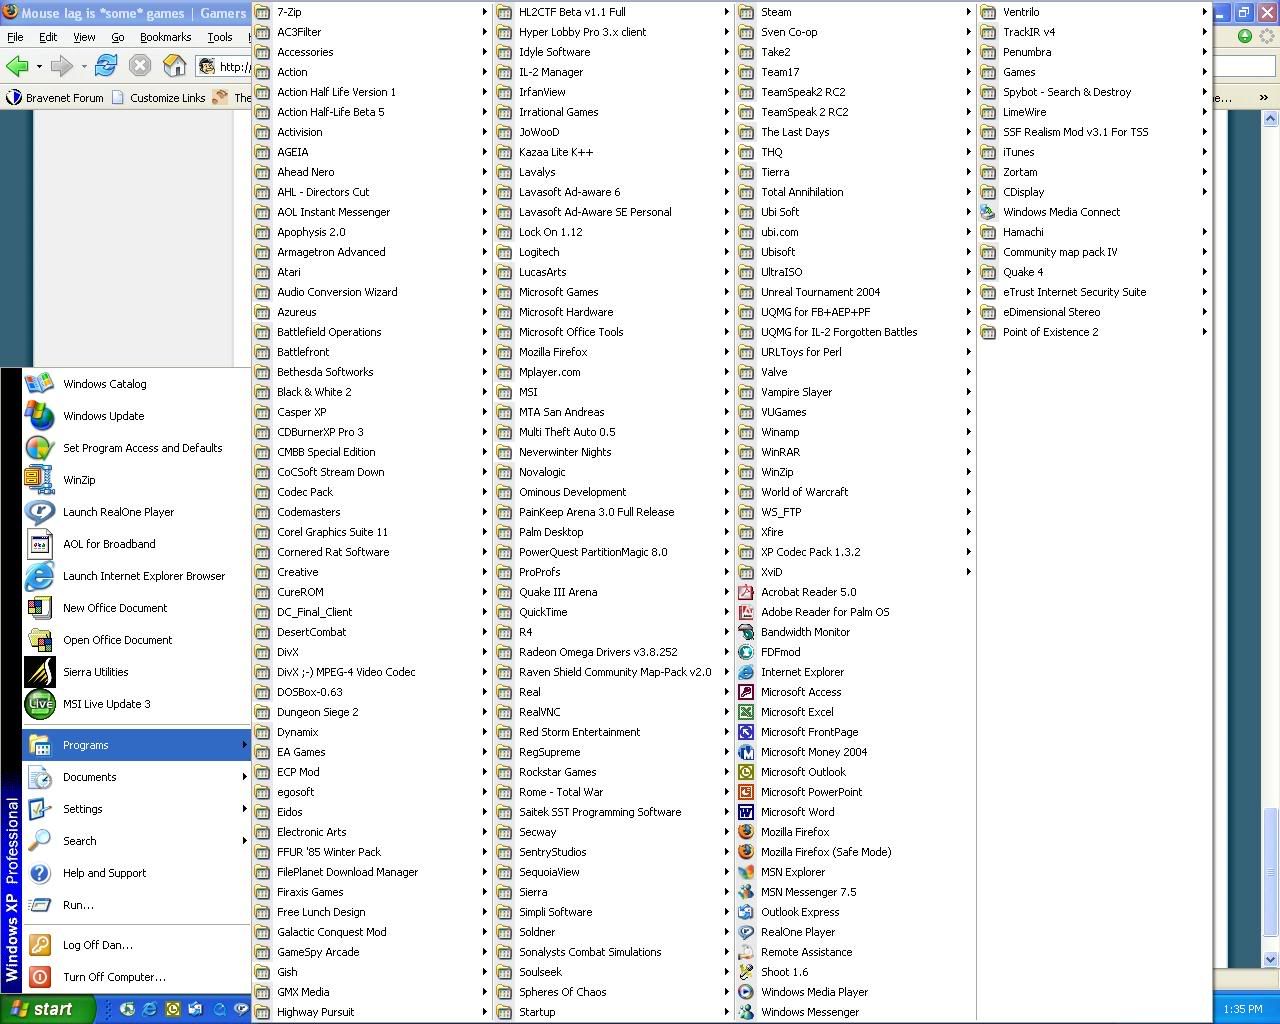Launch Windows Media Connect
The width and height of the screenshot is (1280, 1024).
coord(1095,212)
